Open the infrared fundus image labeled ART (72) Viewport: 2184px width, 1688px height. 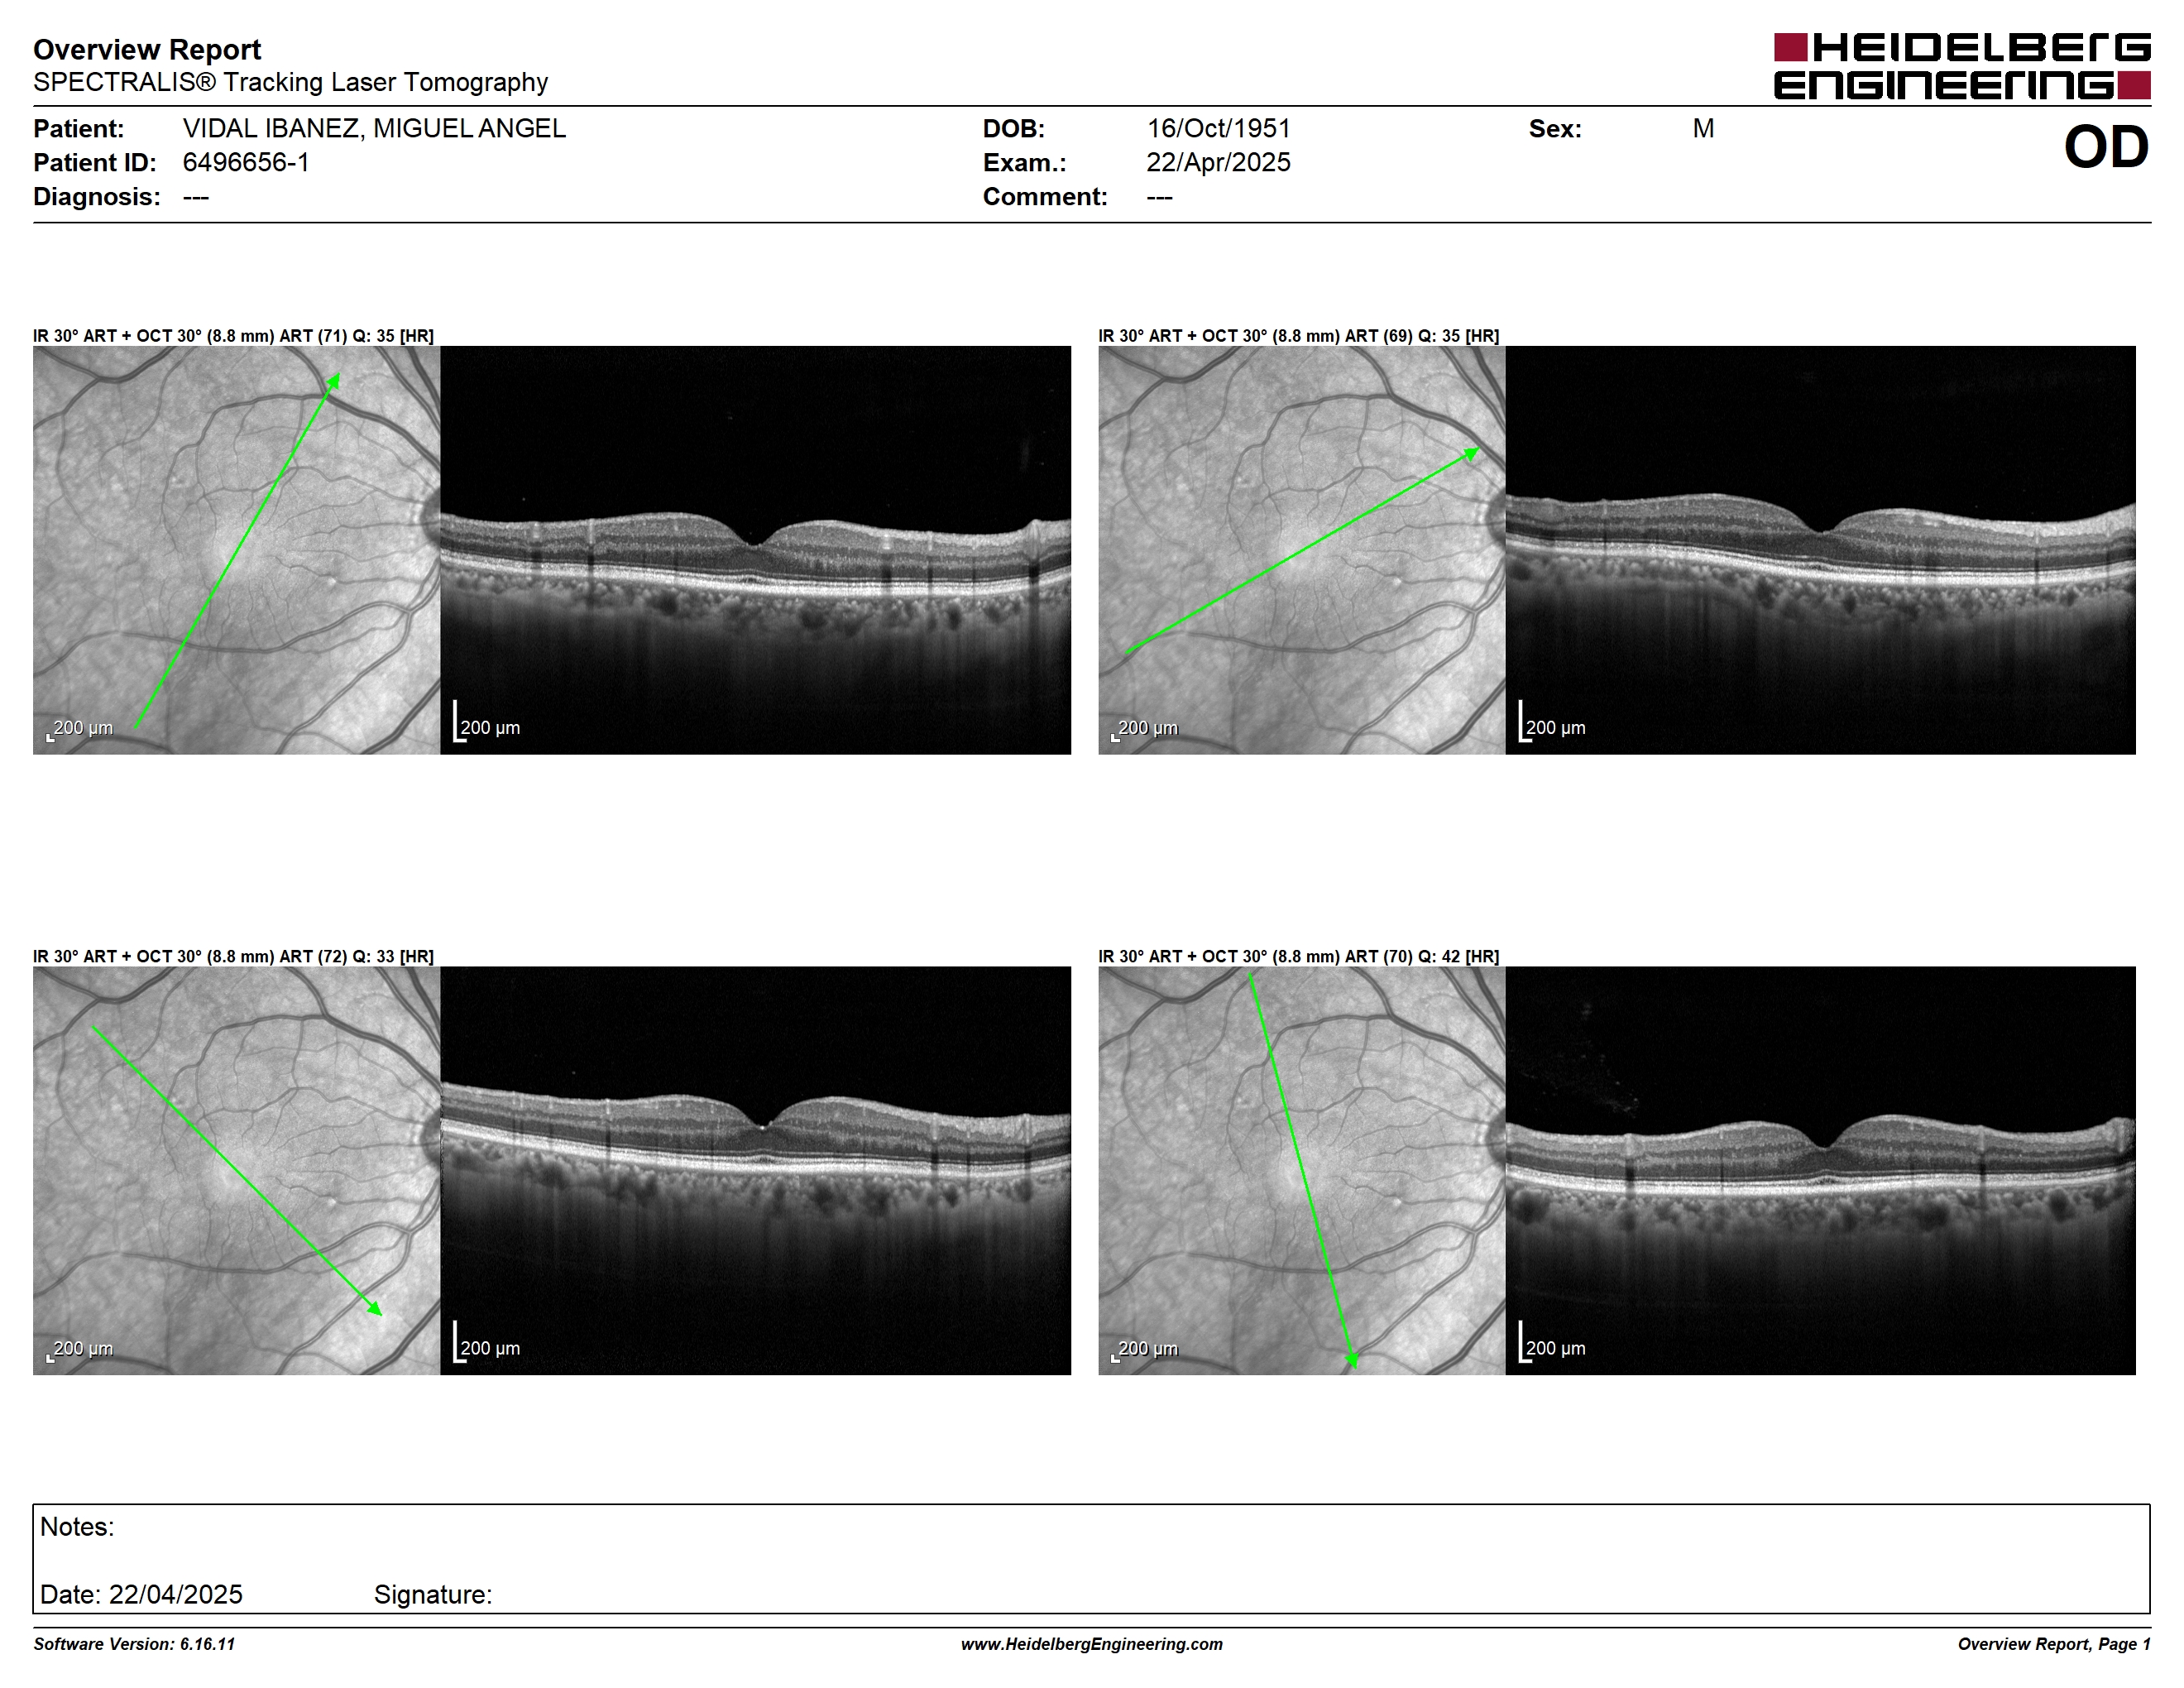point(236,1170)
